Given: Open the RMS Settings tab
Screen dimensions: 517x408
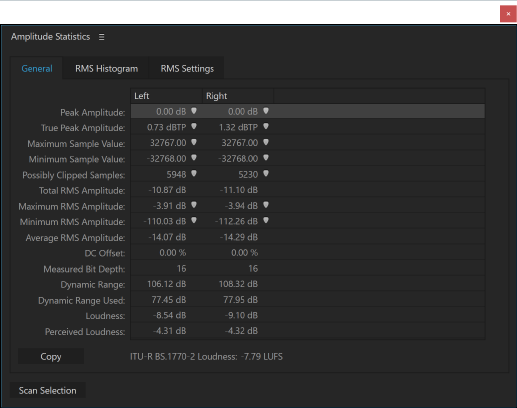Looking at the screenshot, I should pos(187,69).
